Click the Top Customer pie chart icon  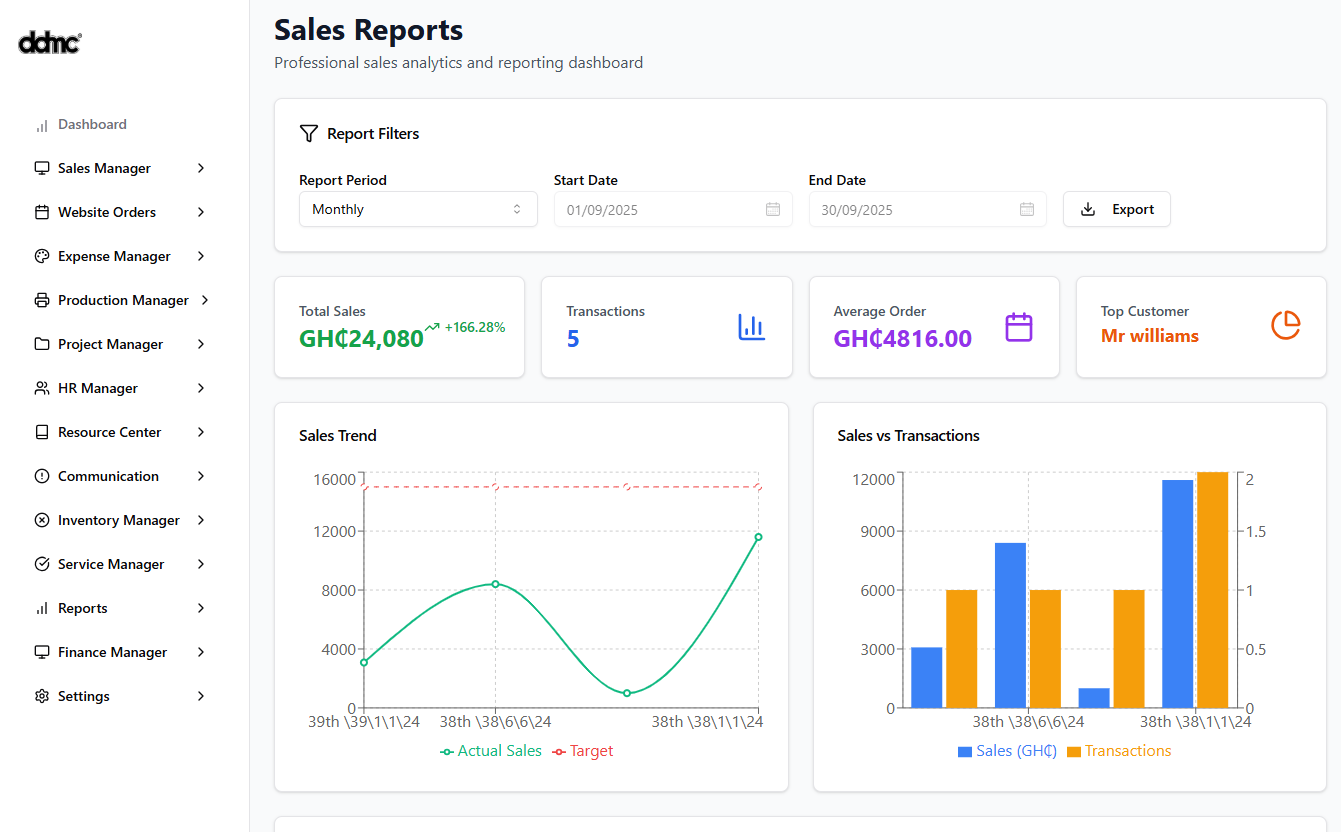[x=1285, y=325]
